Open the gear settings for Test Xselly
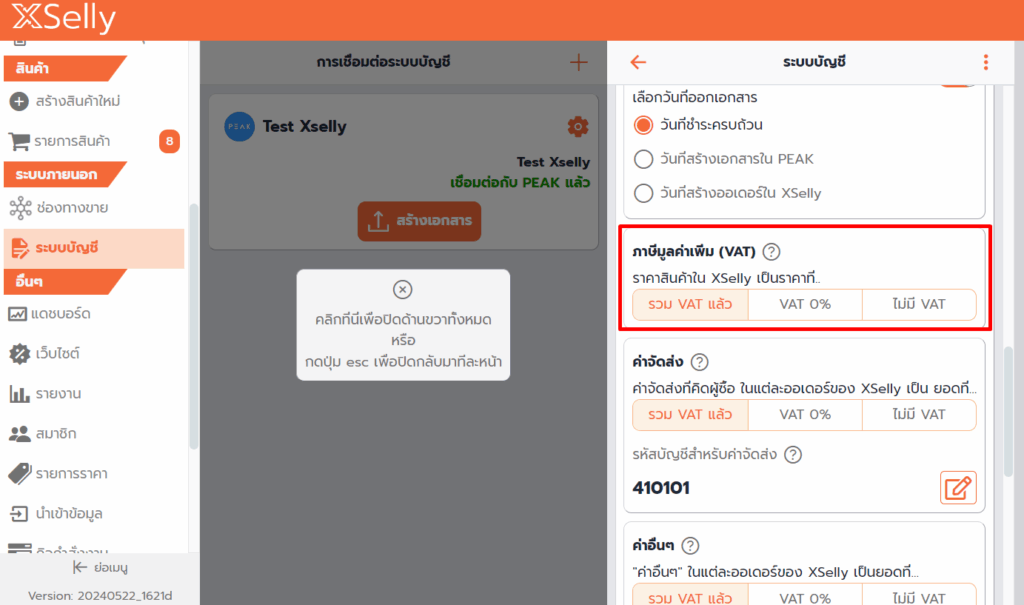Image resolution: width=1024 pixels, height=605 pixels. pyautogui.click(x=578, y=127)
